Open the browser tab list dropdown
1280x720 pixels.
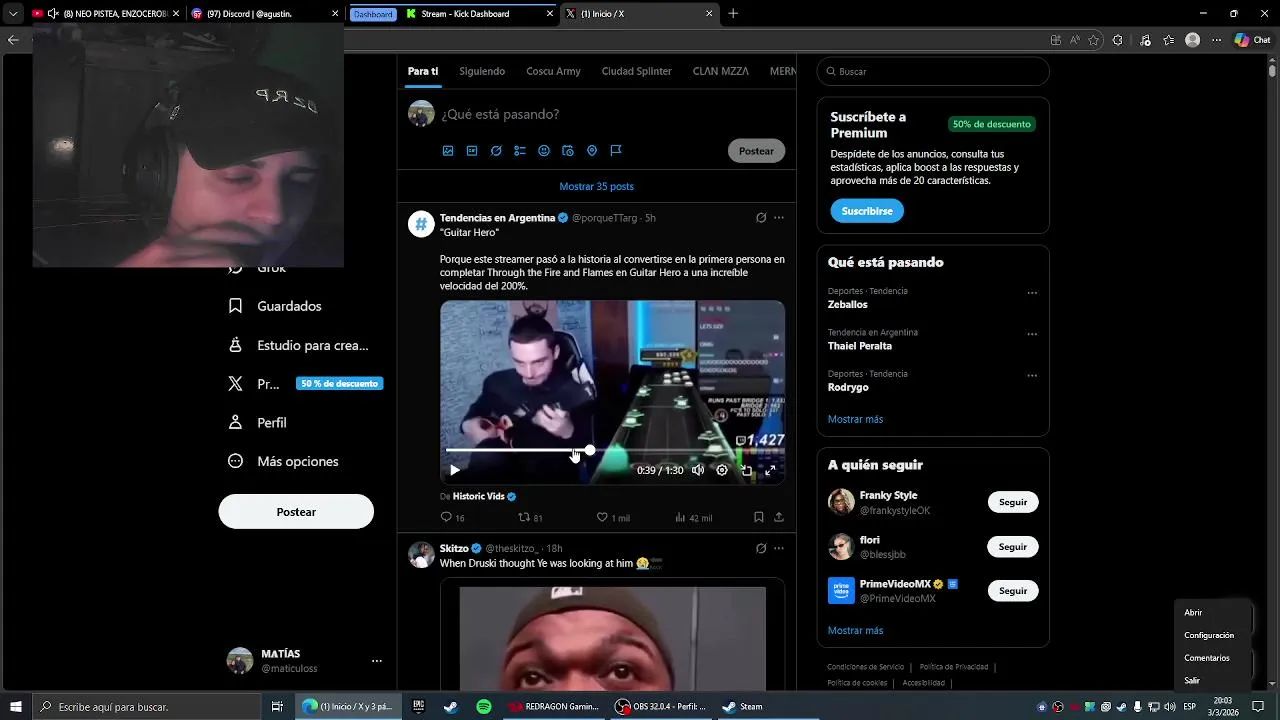click(13, 14)
